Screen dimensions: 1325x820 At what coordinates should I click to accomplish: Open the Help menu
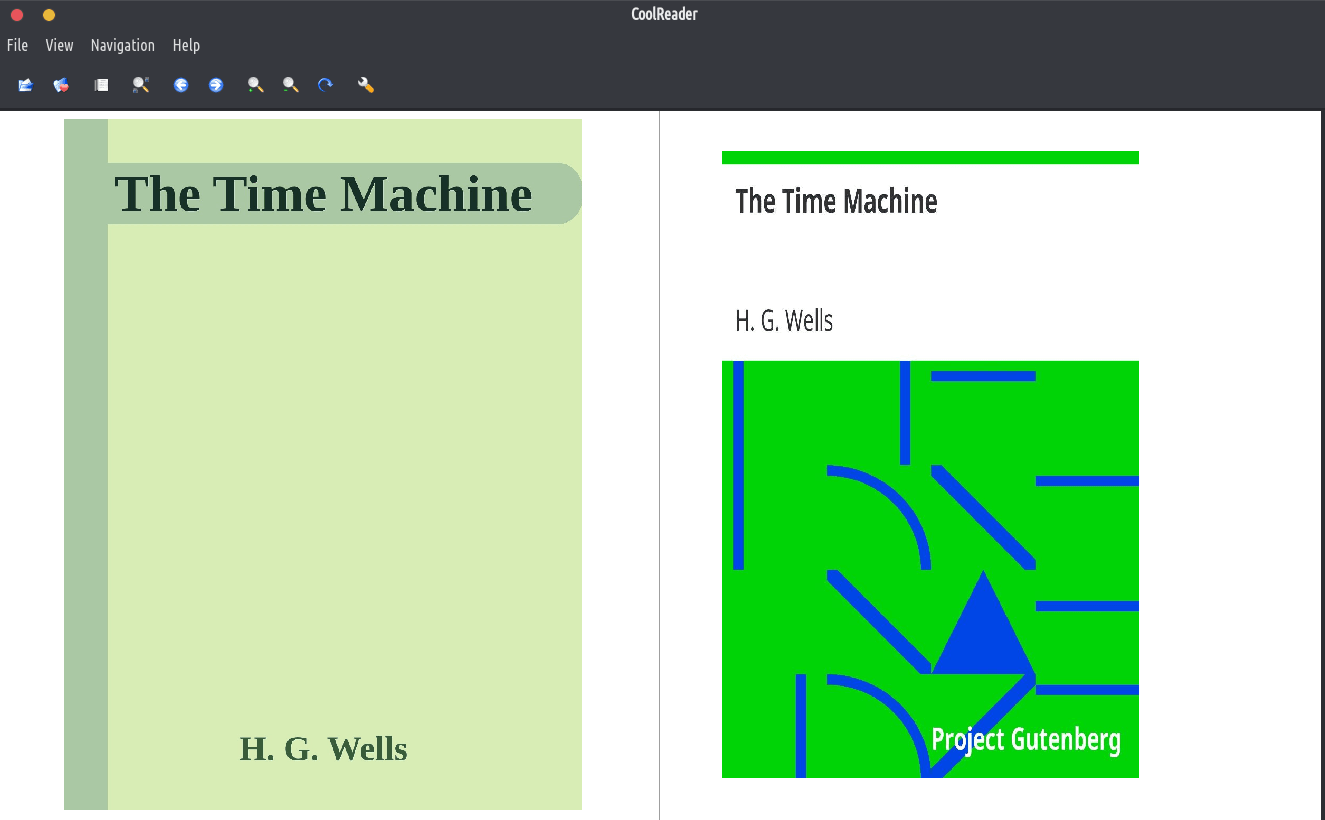click(x=186, y=45)
